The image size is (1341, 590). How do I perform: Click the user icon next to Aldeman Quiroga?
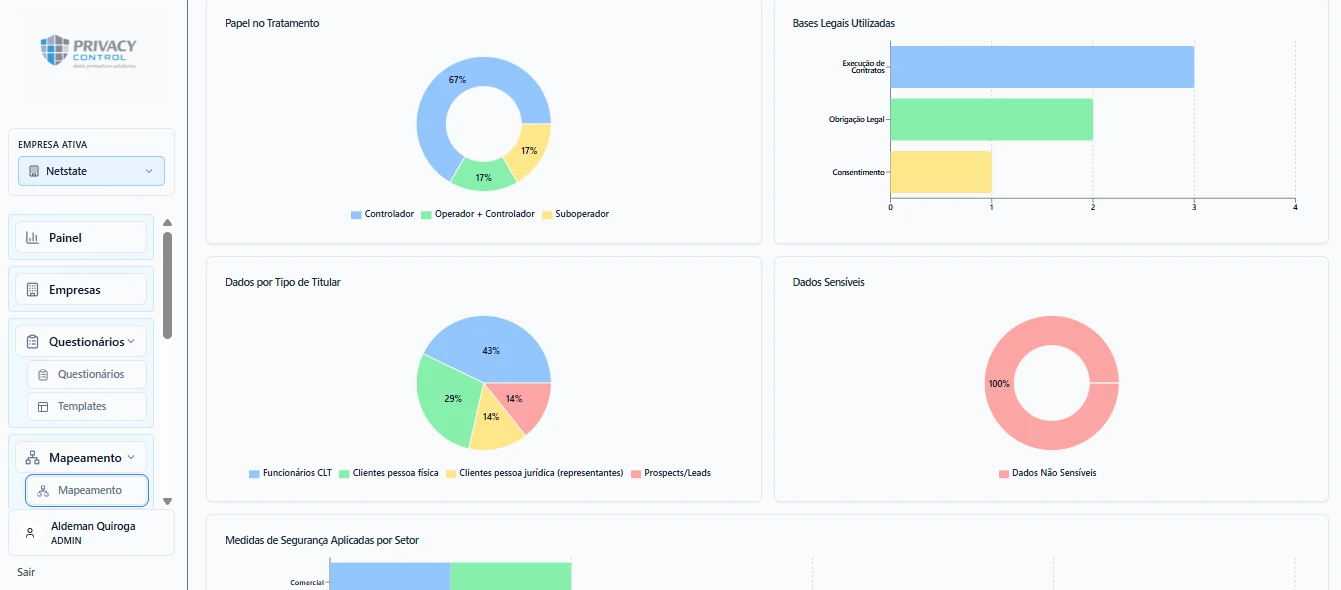[30, 533]
